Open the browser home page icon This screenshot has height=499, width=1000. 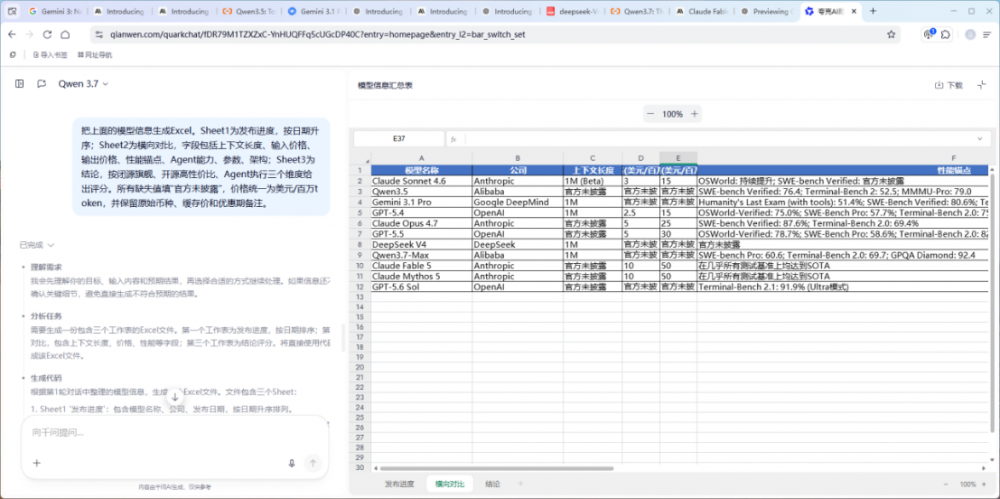coord(65,34)
